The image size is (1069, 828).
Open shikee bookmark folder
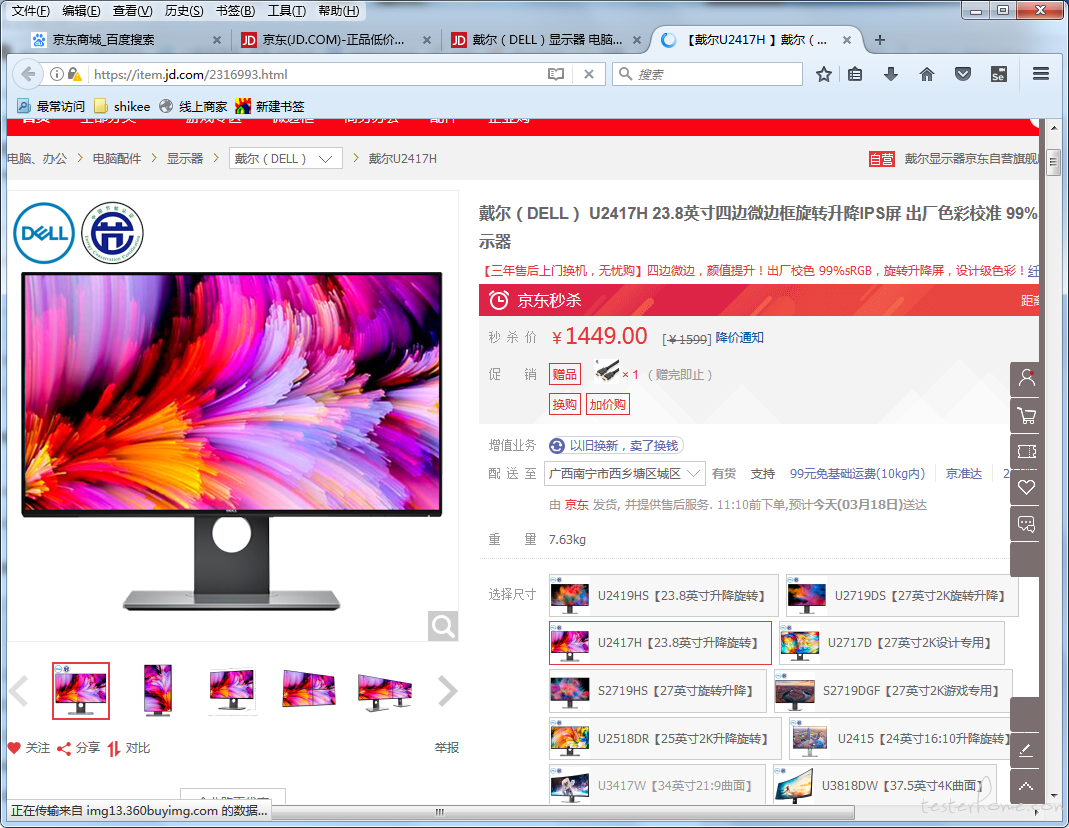tap(122, 106)
